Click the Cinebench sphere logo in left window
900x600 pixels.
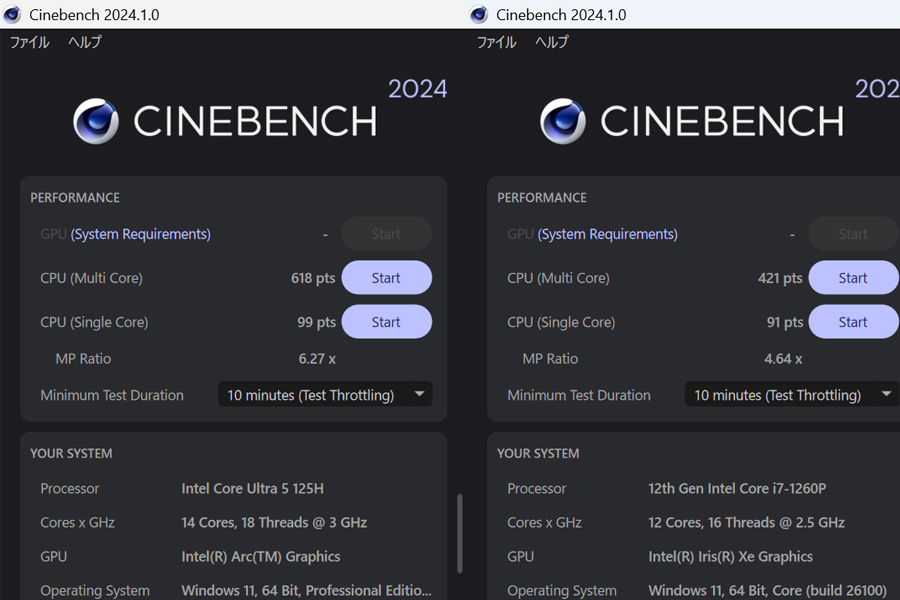(96, 121)
